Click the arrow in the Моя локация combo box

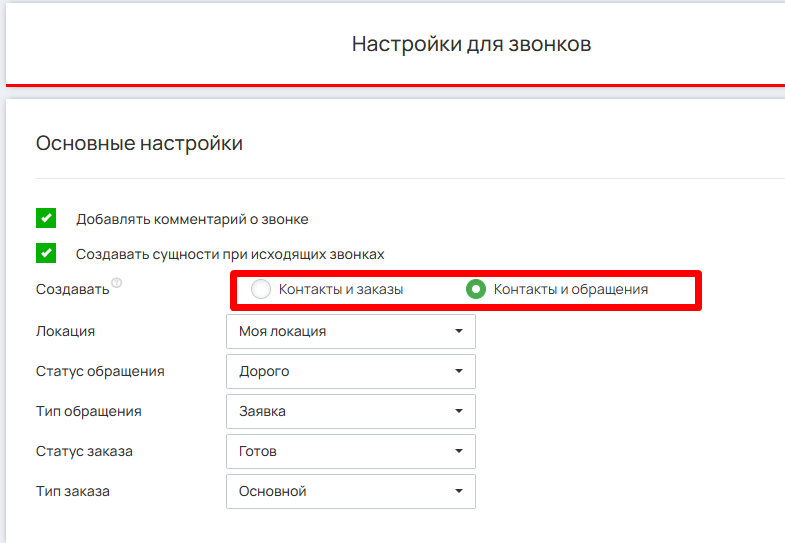pyautogui.click(x=458, y=331)
